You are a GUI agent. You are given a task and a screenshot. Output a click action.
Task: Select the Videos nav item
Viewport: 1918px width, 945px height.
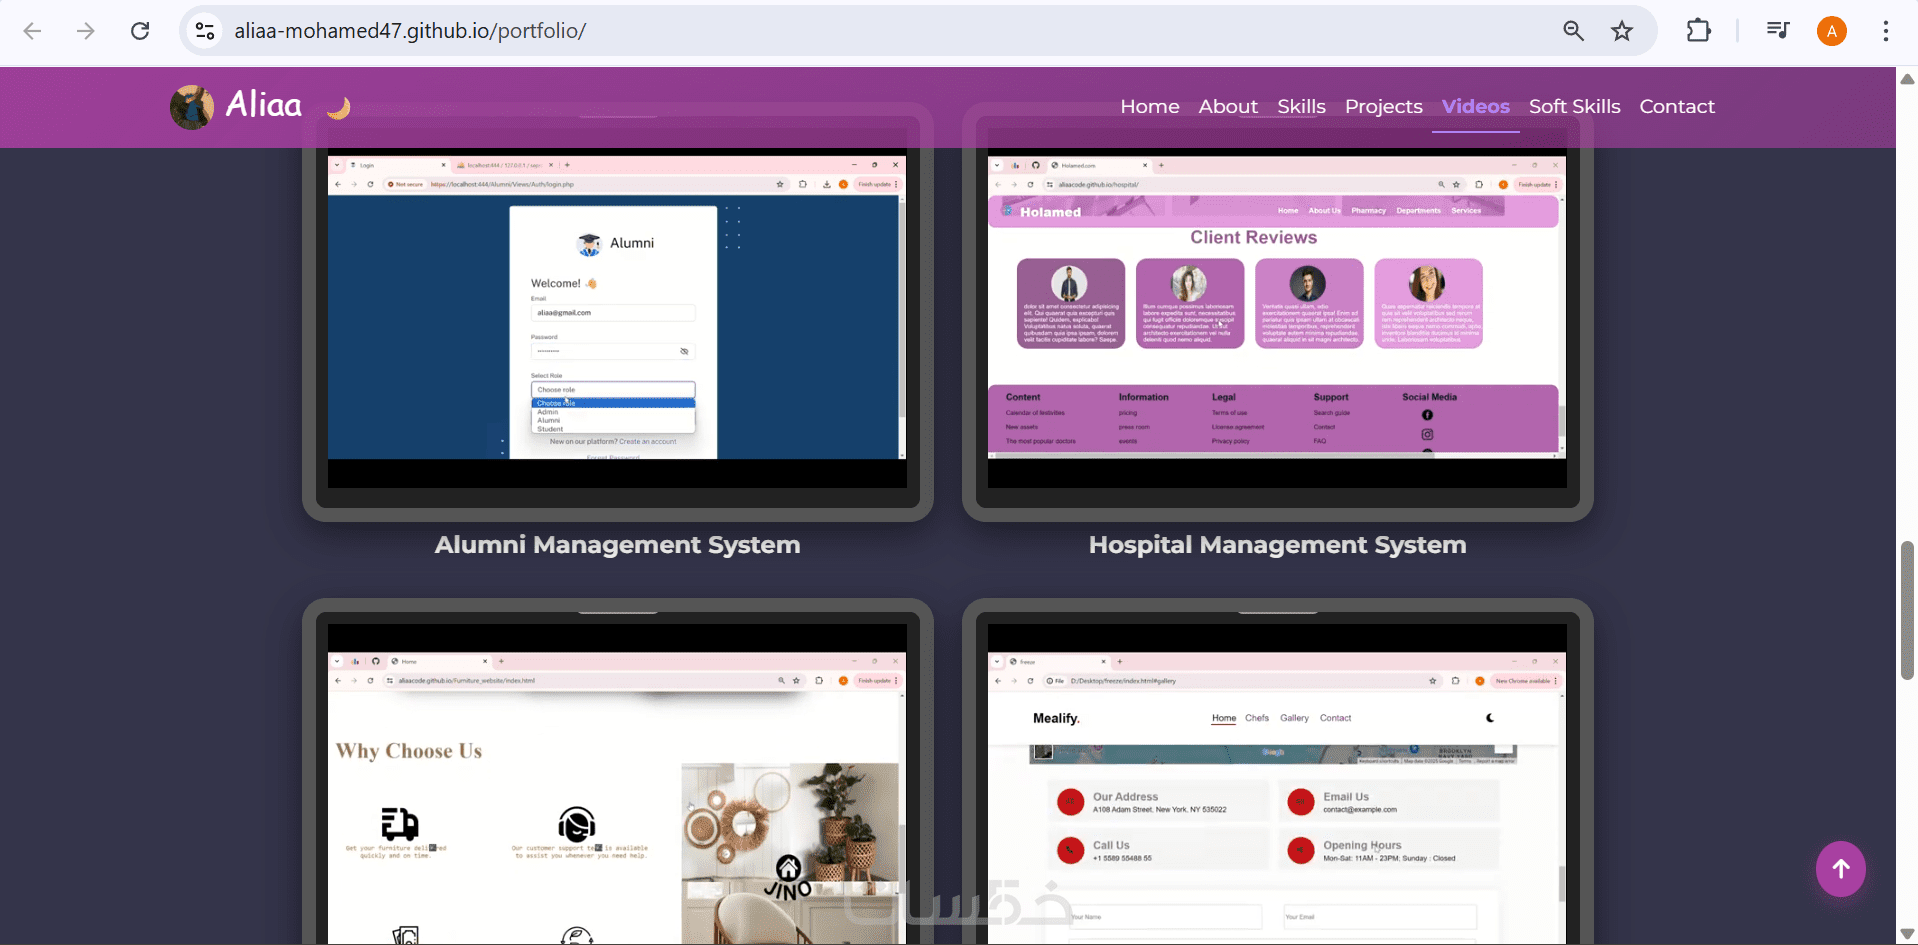pos(1476,106)
